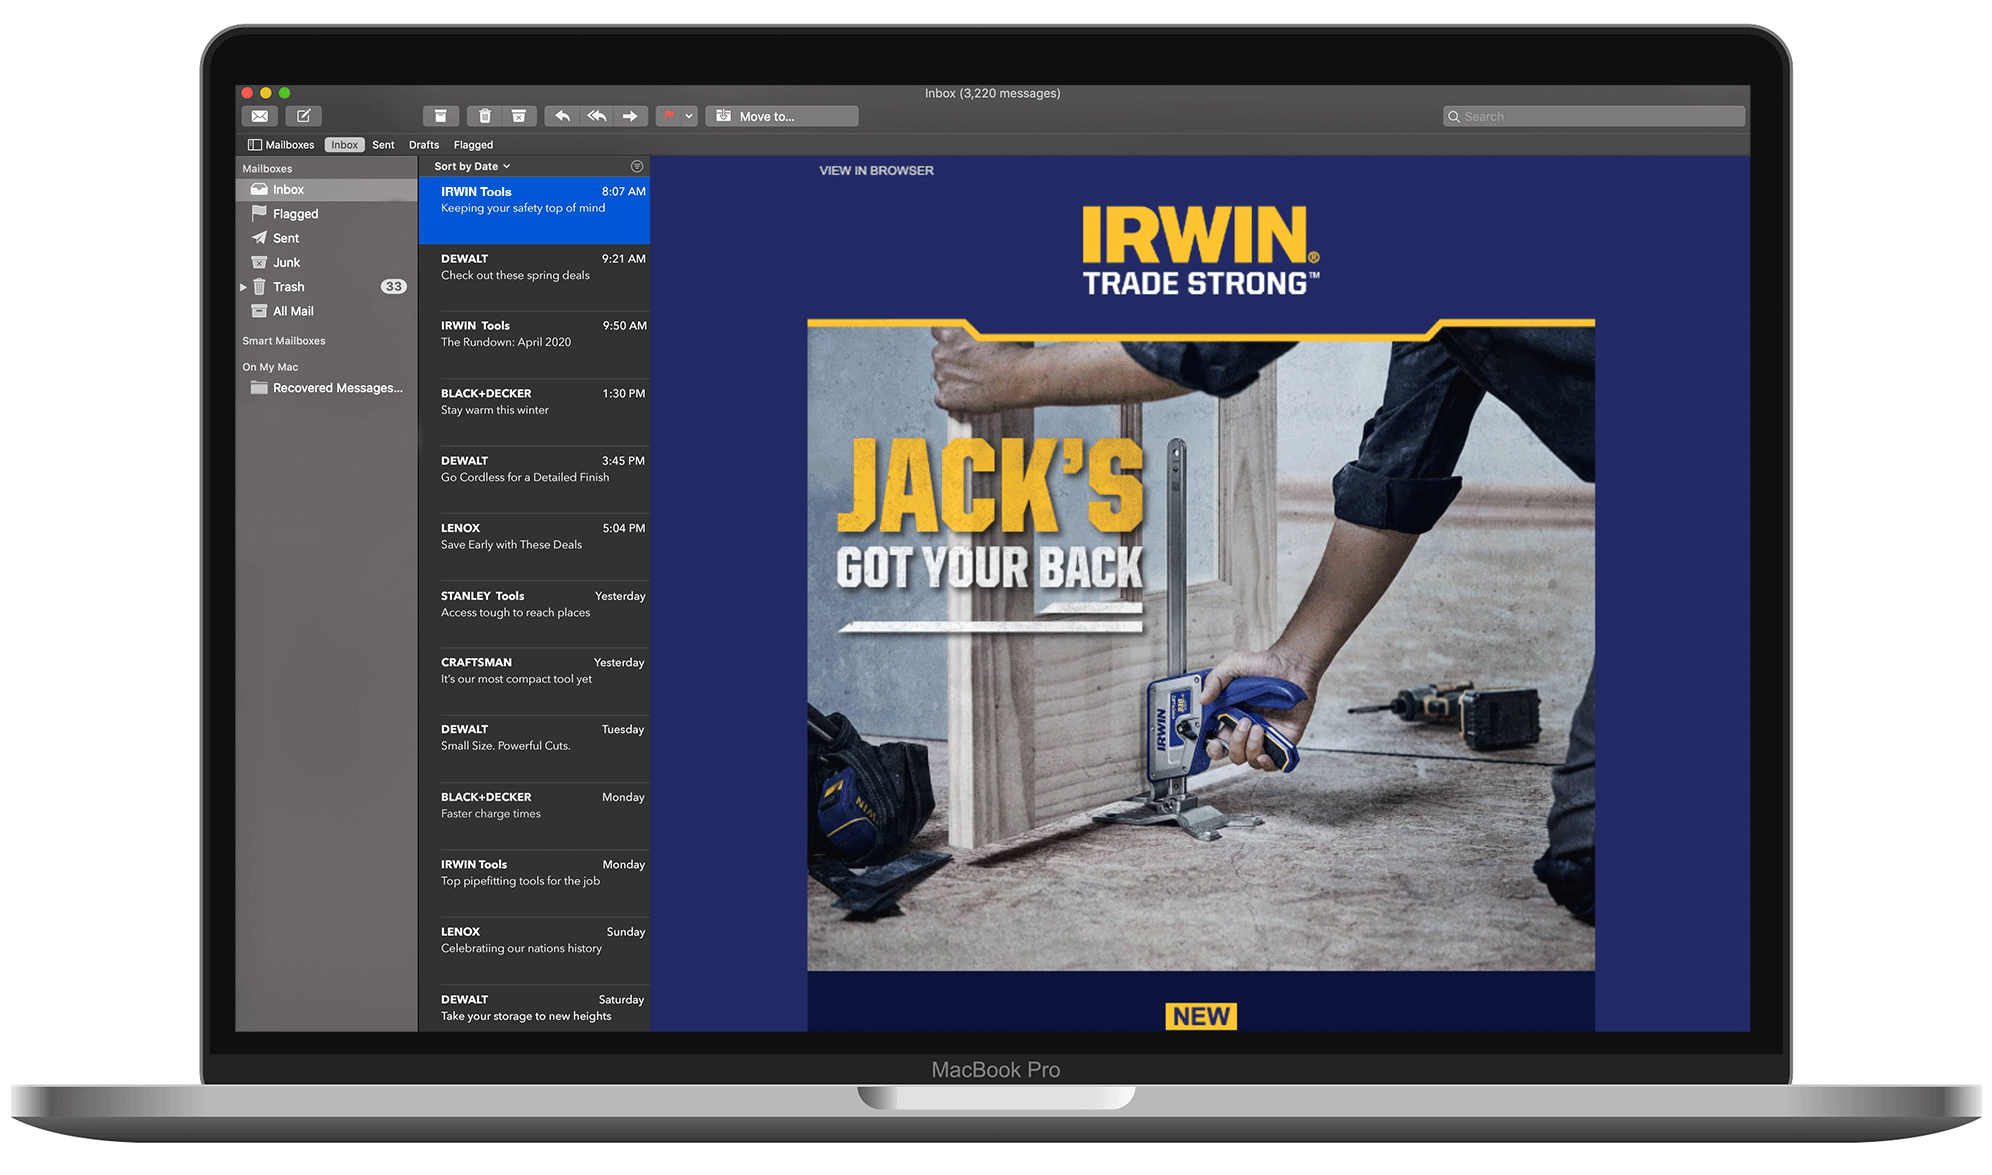The width and height of the screenshot is (1992, 1175).
Task: Open LENOX Save Early with These Deals
Action: 534,546
